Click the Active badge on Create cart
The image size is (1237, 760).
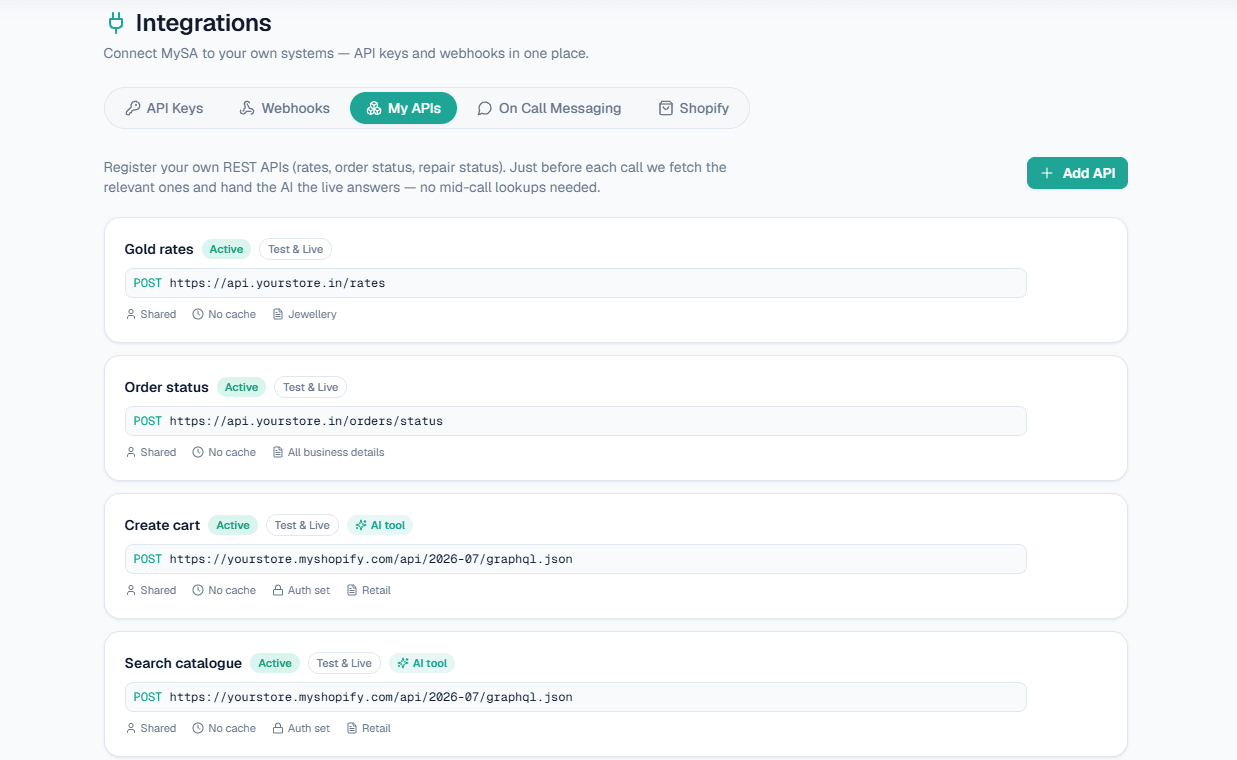point(233,525)
